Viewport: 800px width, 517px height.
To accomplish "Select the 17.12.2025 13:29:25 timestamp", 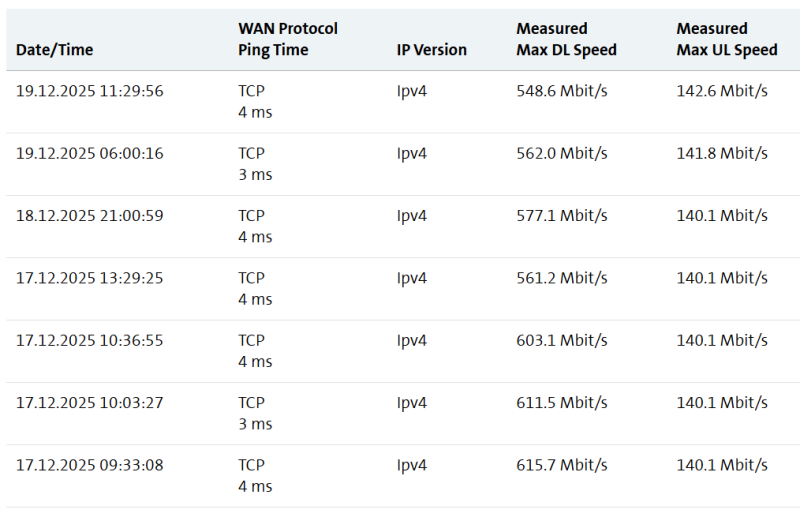I will pos(90,278).
